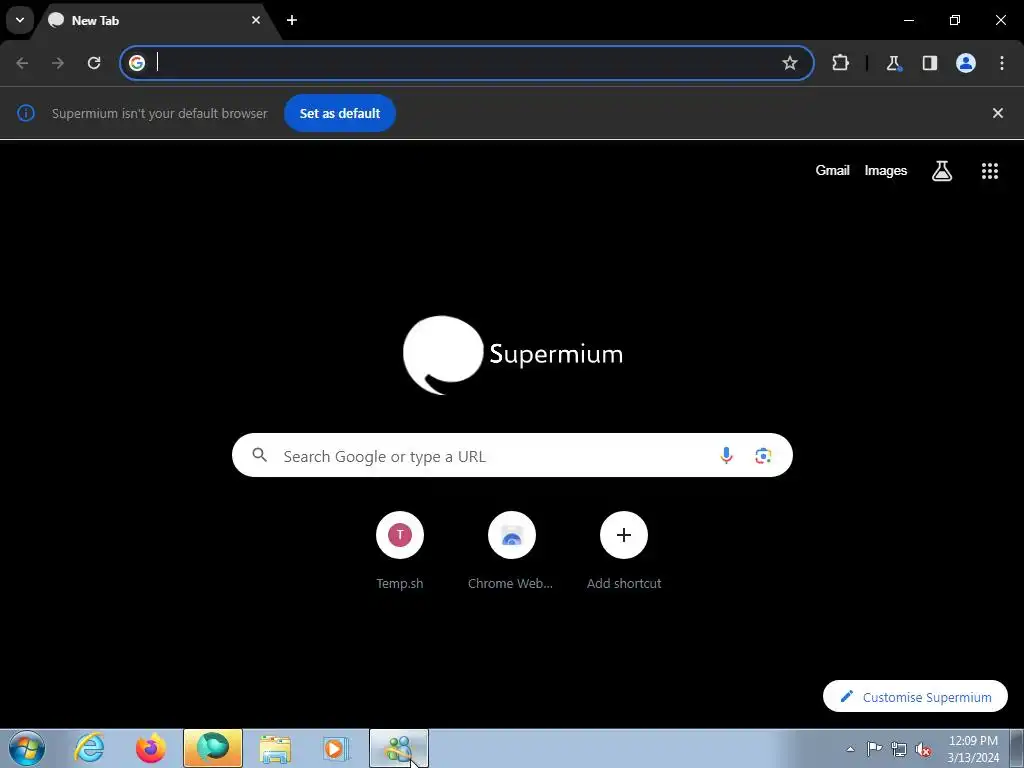Image resolution: width=1024 pixels, height=768 pixels.
Task: Open the tab search dropdown arrow
Action: pos(20,20)
